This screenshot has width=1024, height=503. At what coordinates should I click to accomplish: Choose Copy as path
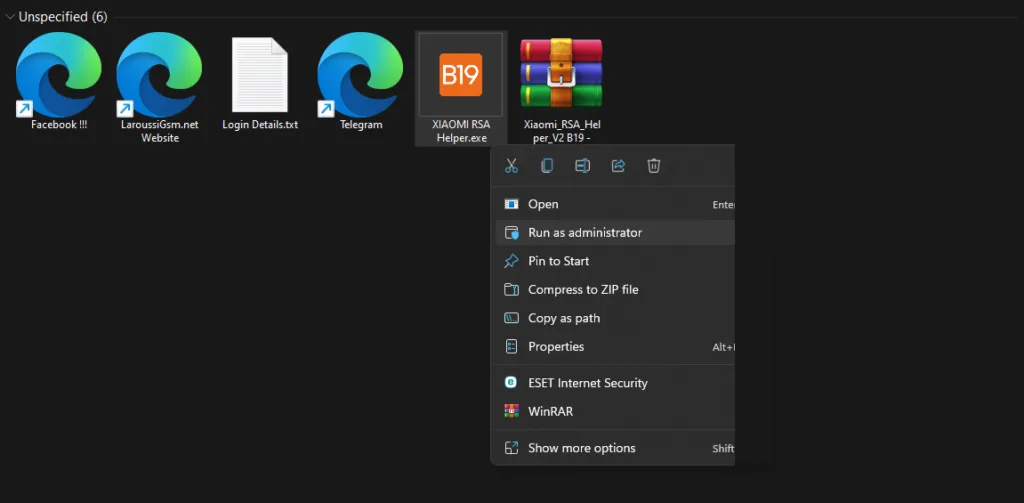615,318
